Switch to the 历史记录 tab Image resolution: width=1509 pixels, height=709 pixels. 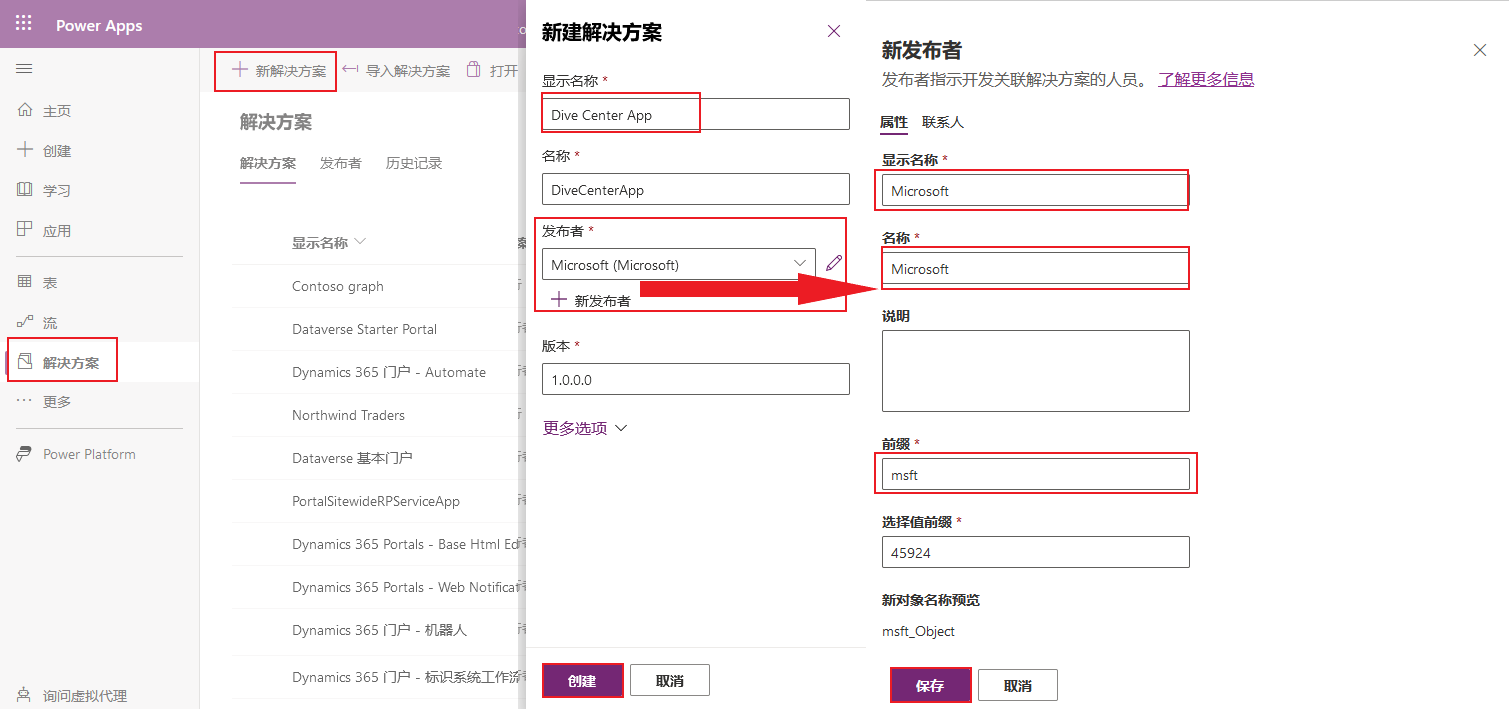[414, 163]
